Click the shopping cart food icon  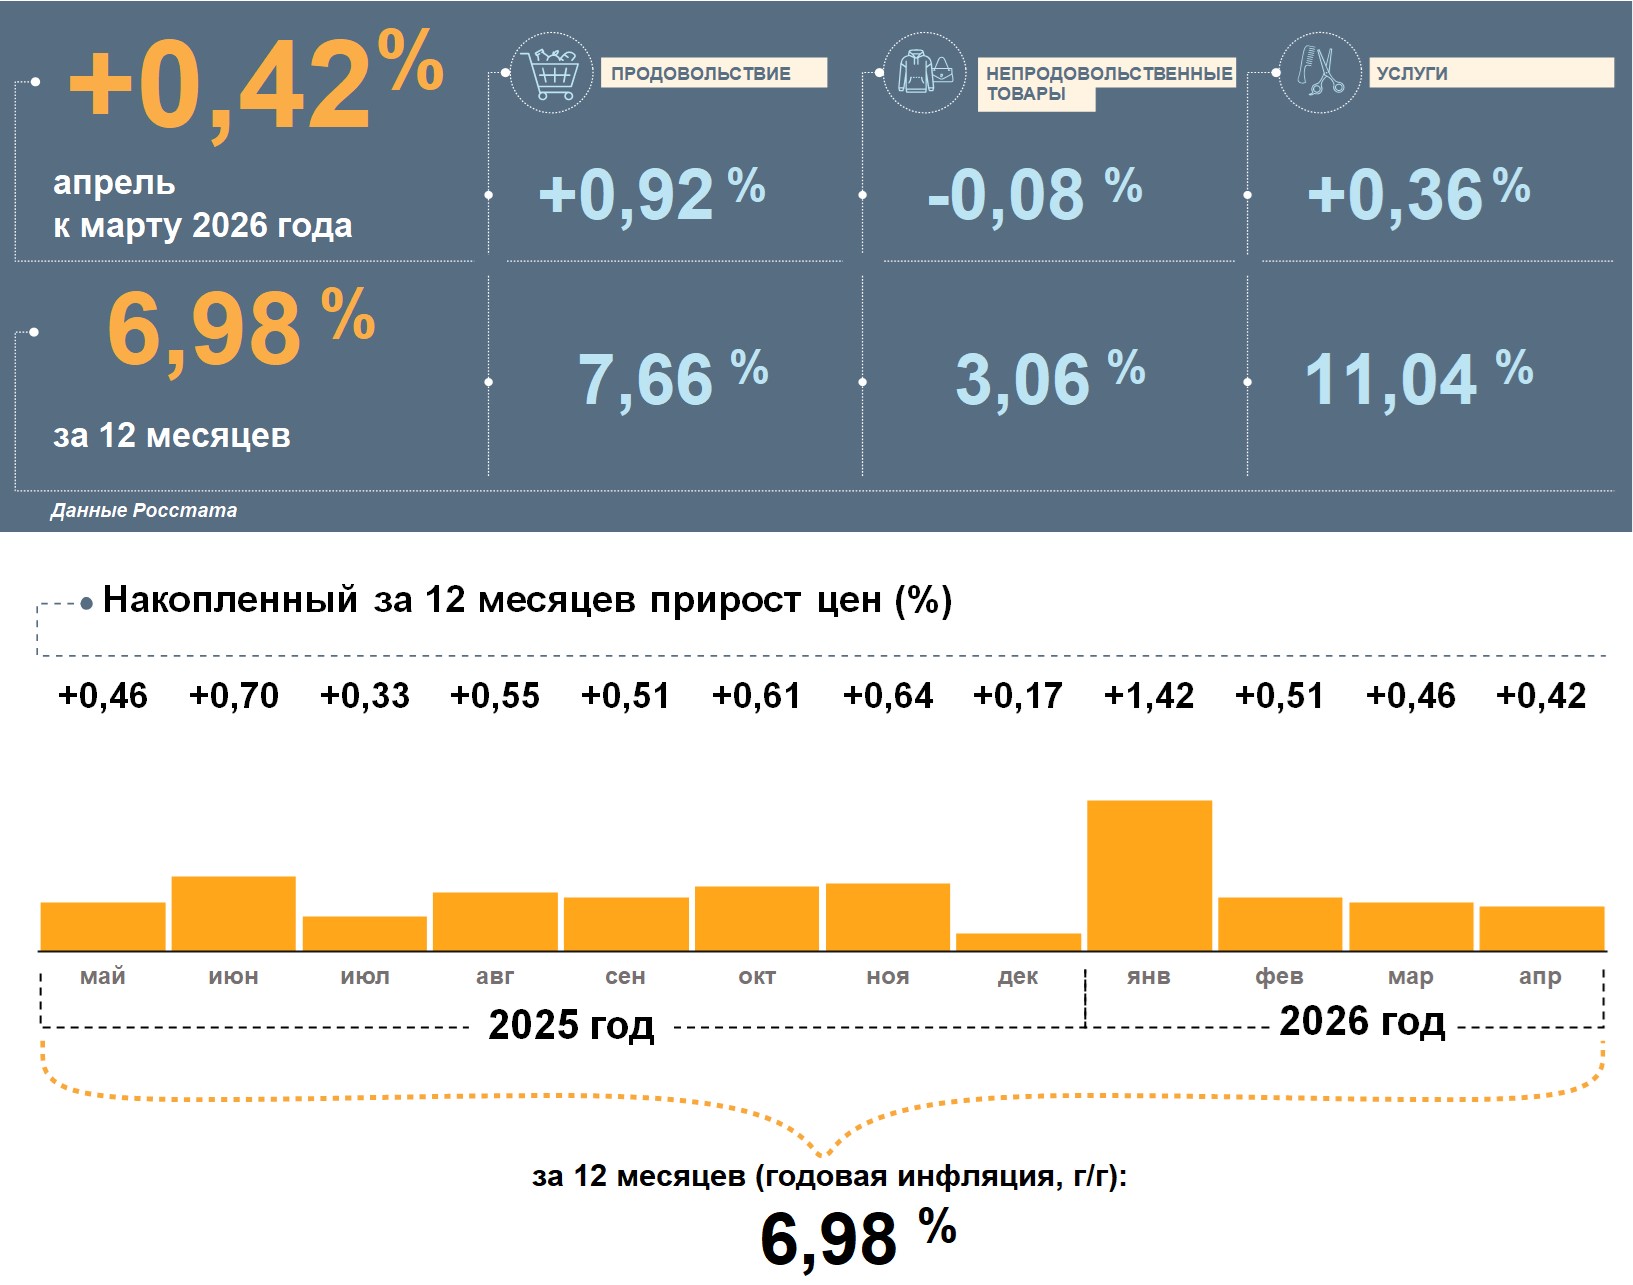coord(551,72)
